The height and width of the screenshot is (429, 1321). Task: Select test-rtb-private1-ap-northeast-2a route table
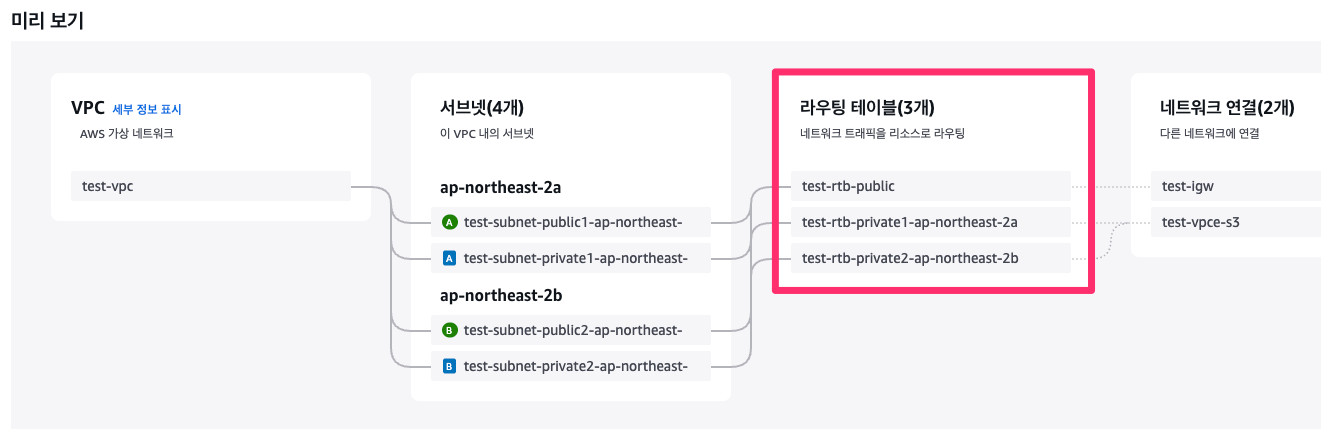tap(931, 222)
